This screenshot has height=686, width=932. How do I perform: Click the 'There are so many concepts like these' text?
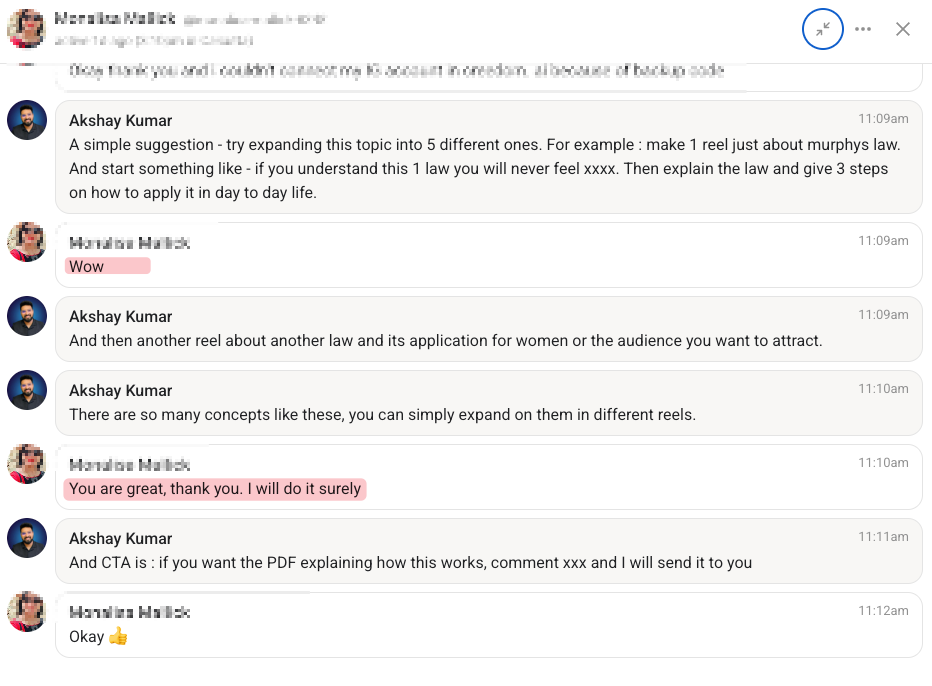pyautogui.click(x=382, y=414)
